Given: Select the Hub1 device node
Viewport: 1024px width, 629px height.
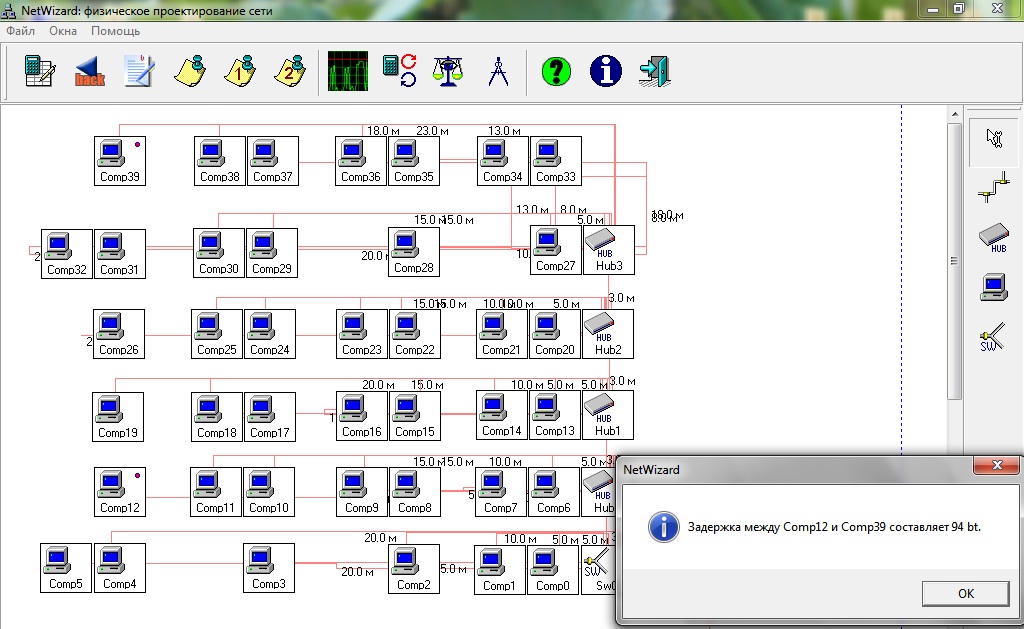Looking at the screenshot, I should point(607,415).
